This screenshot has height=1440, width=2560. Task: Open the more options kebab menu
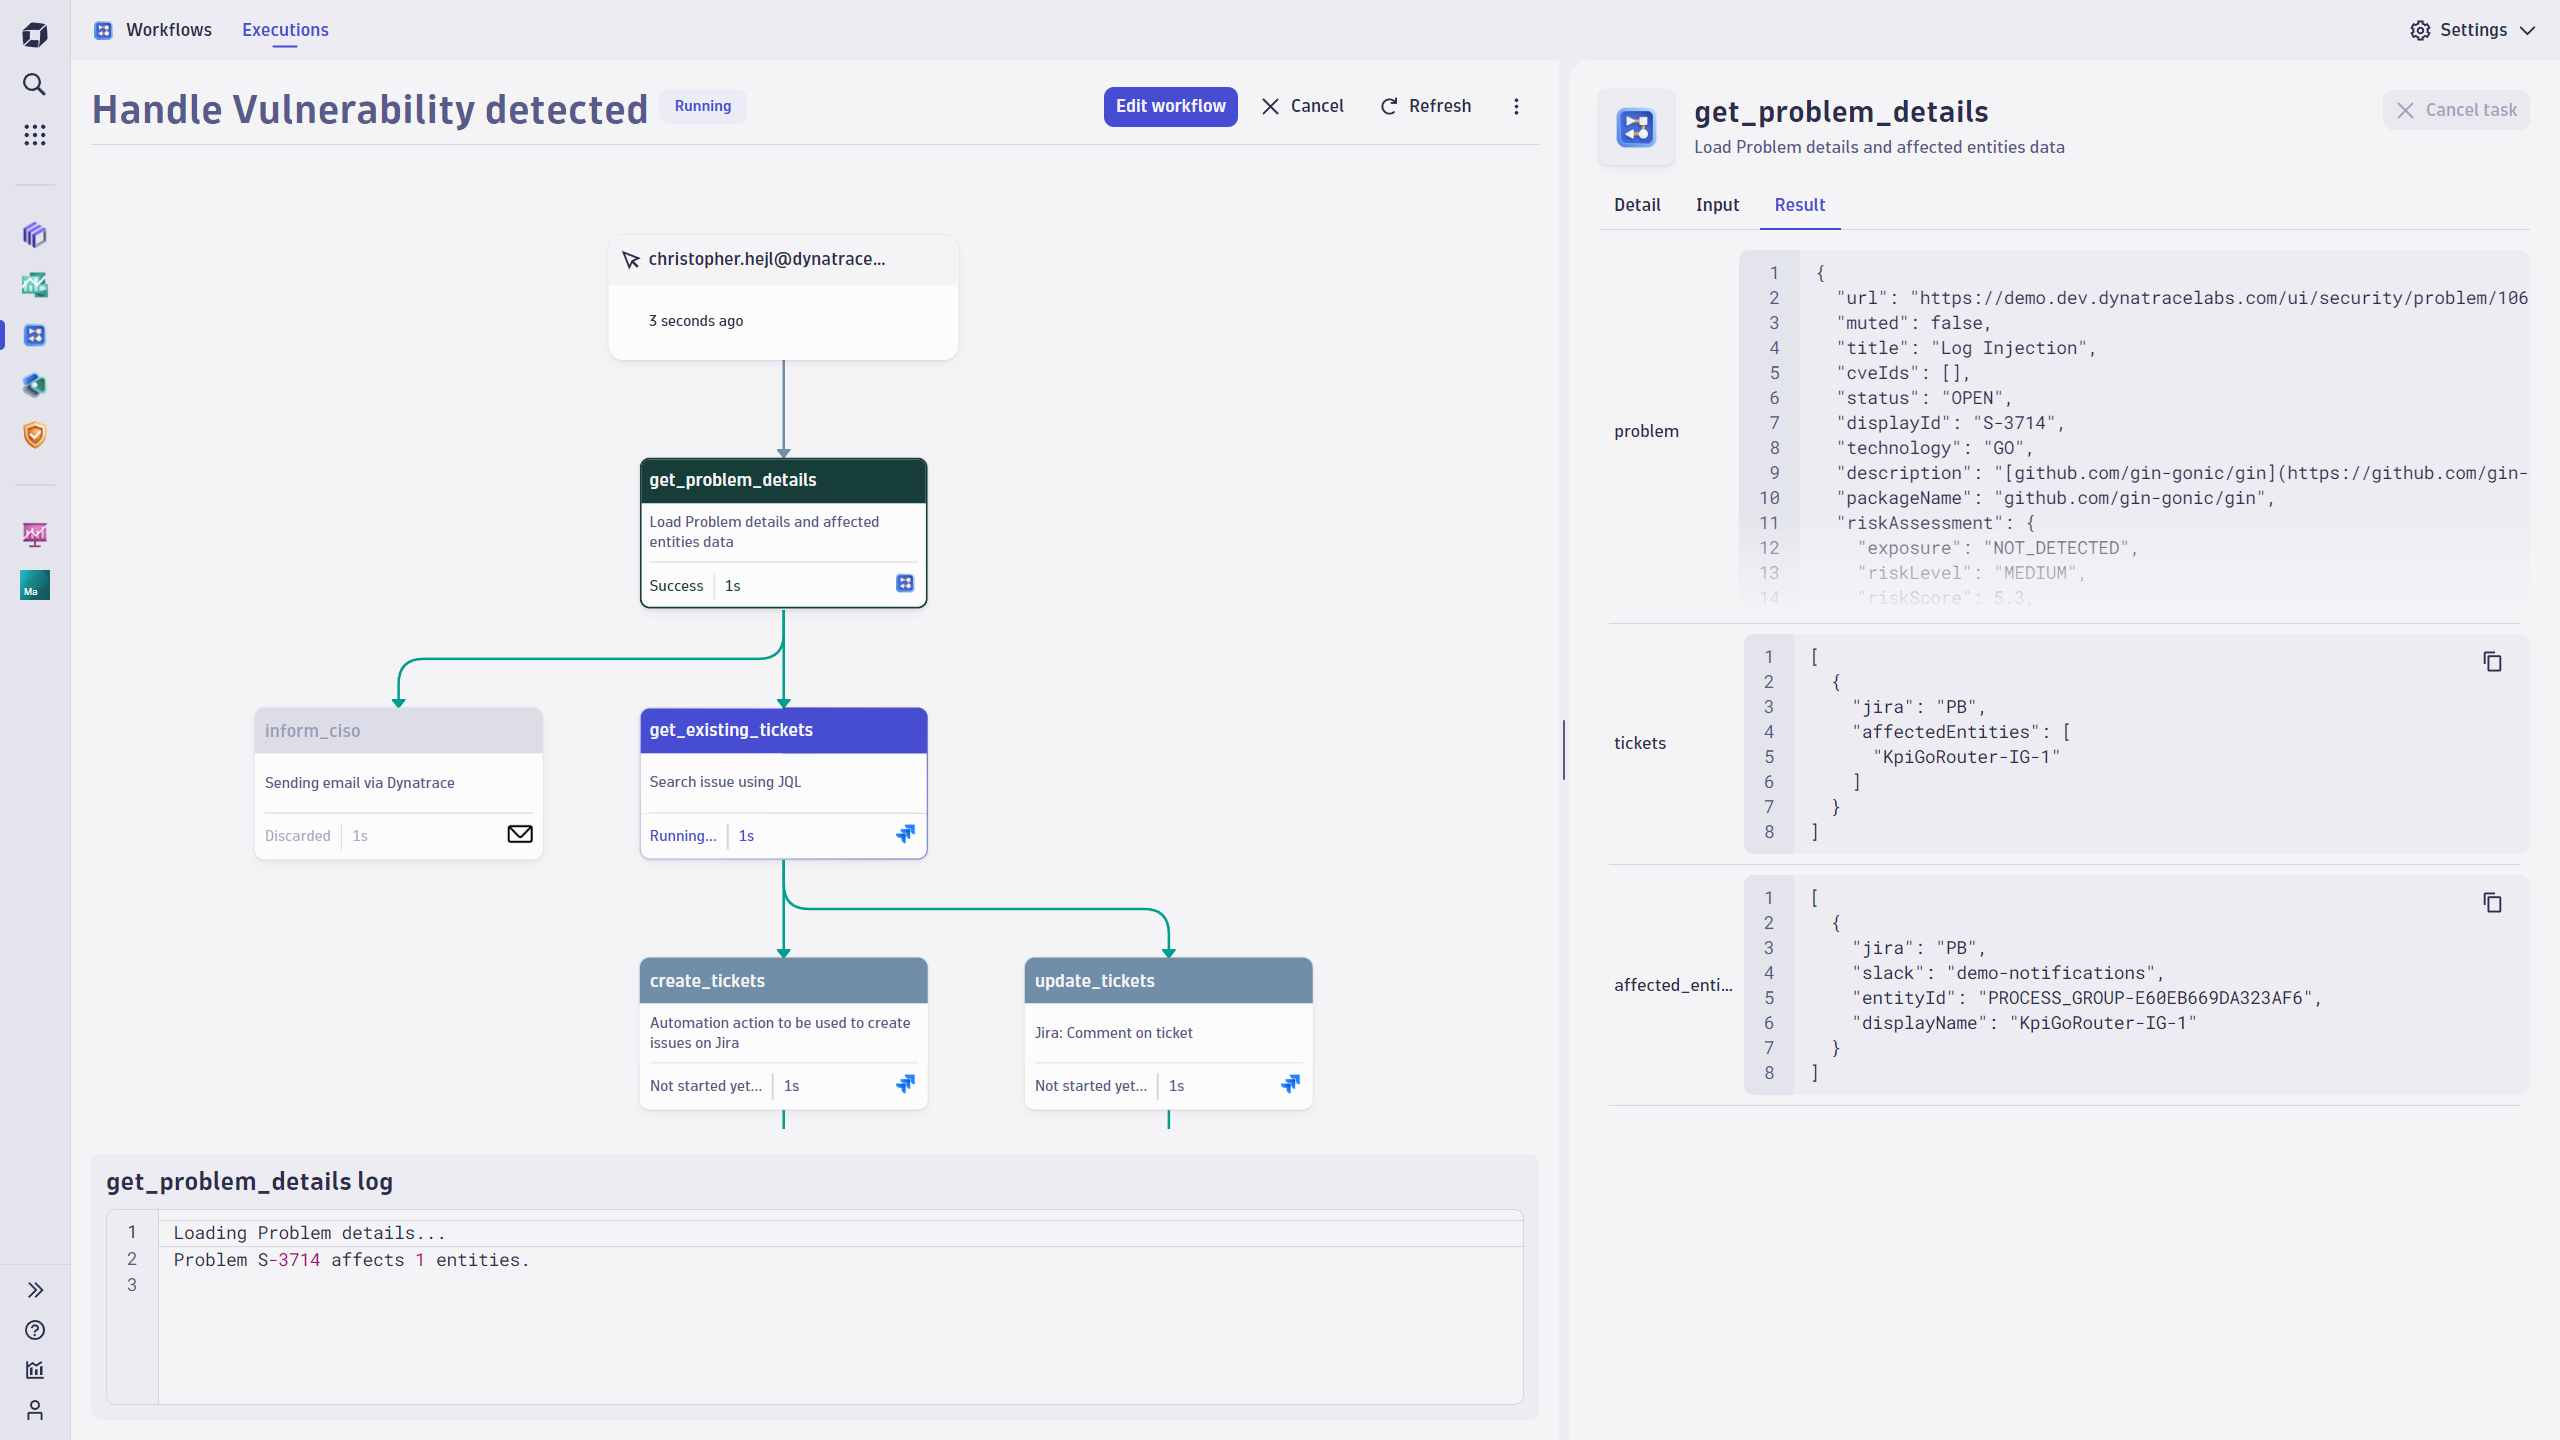click(x=1516, y=106)
